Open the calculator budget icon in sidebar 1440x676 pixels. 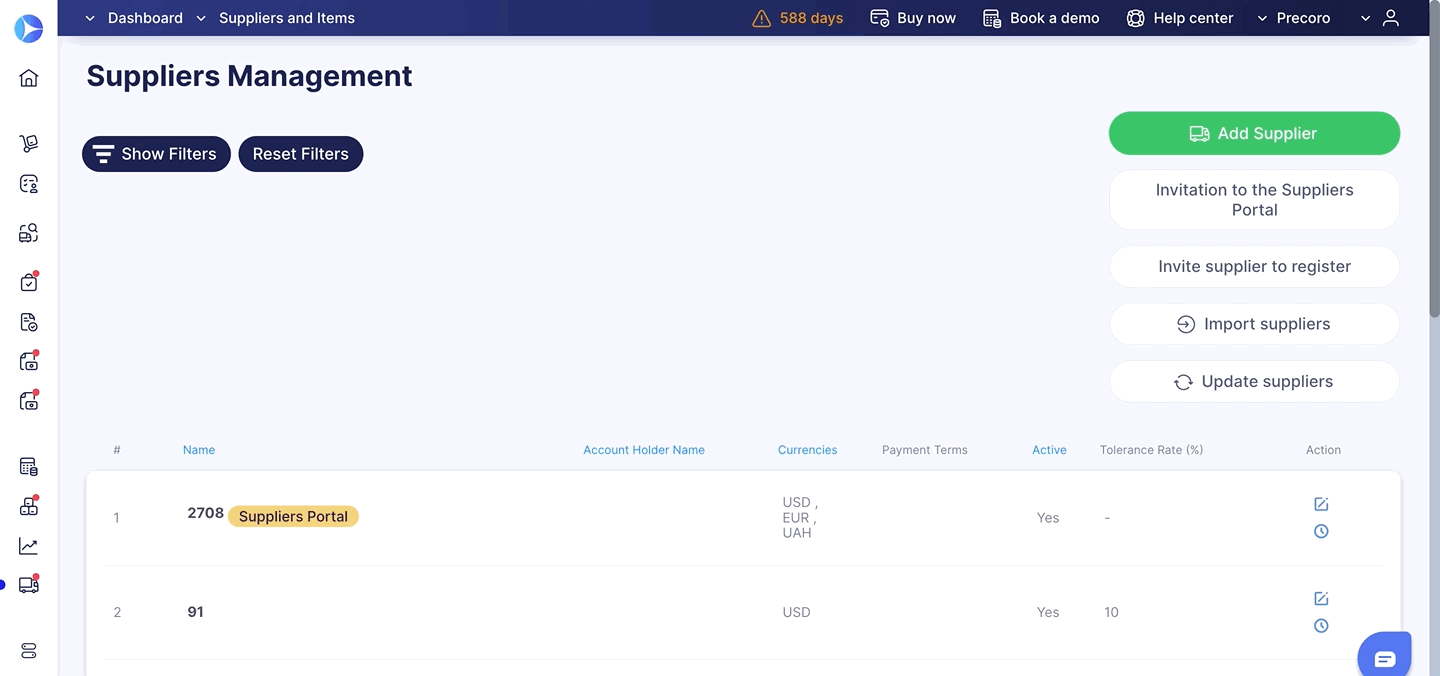coord(29,467)
